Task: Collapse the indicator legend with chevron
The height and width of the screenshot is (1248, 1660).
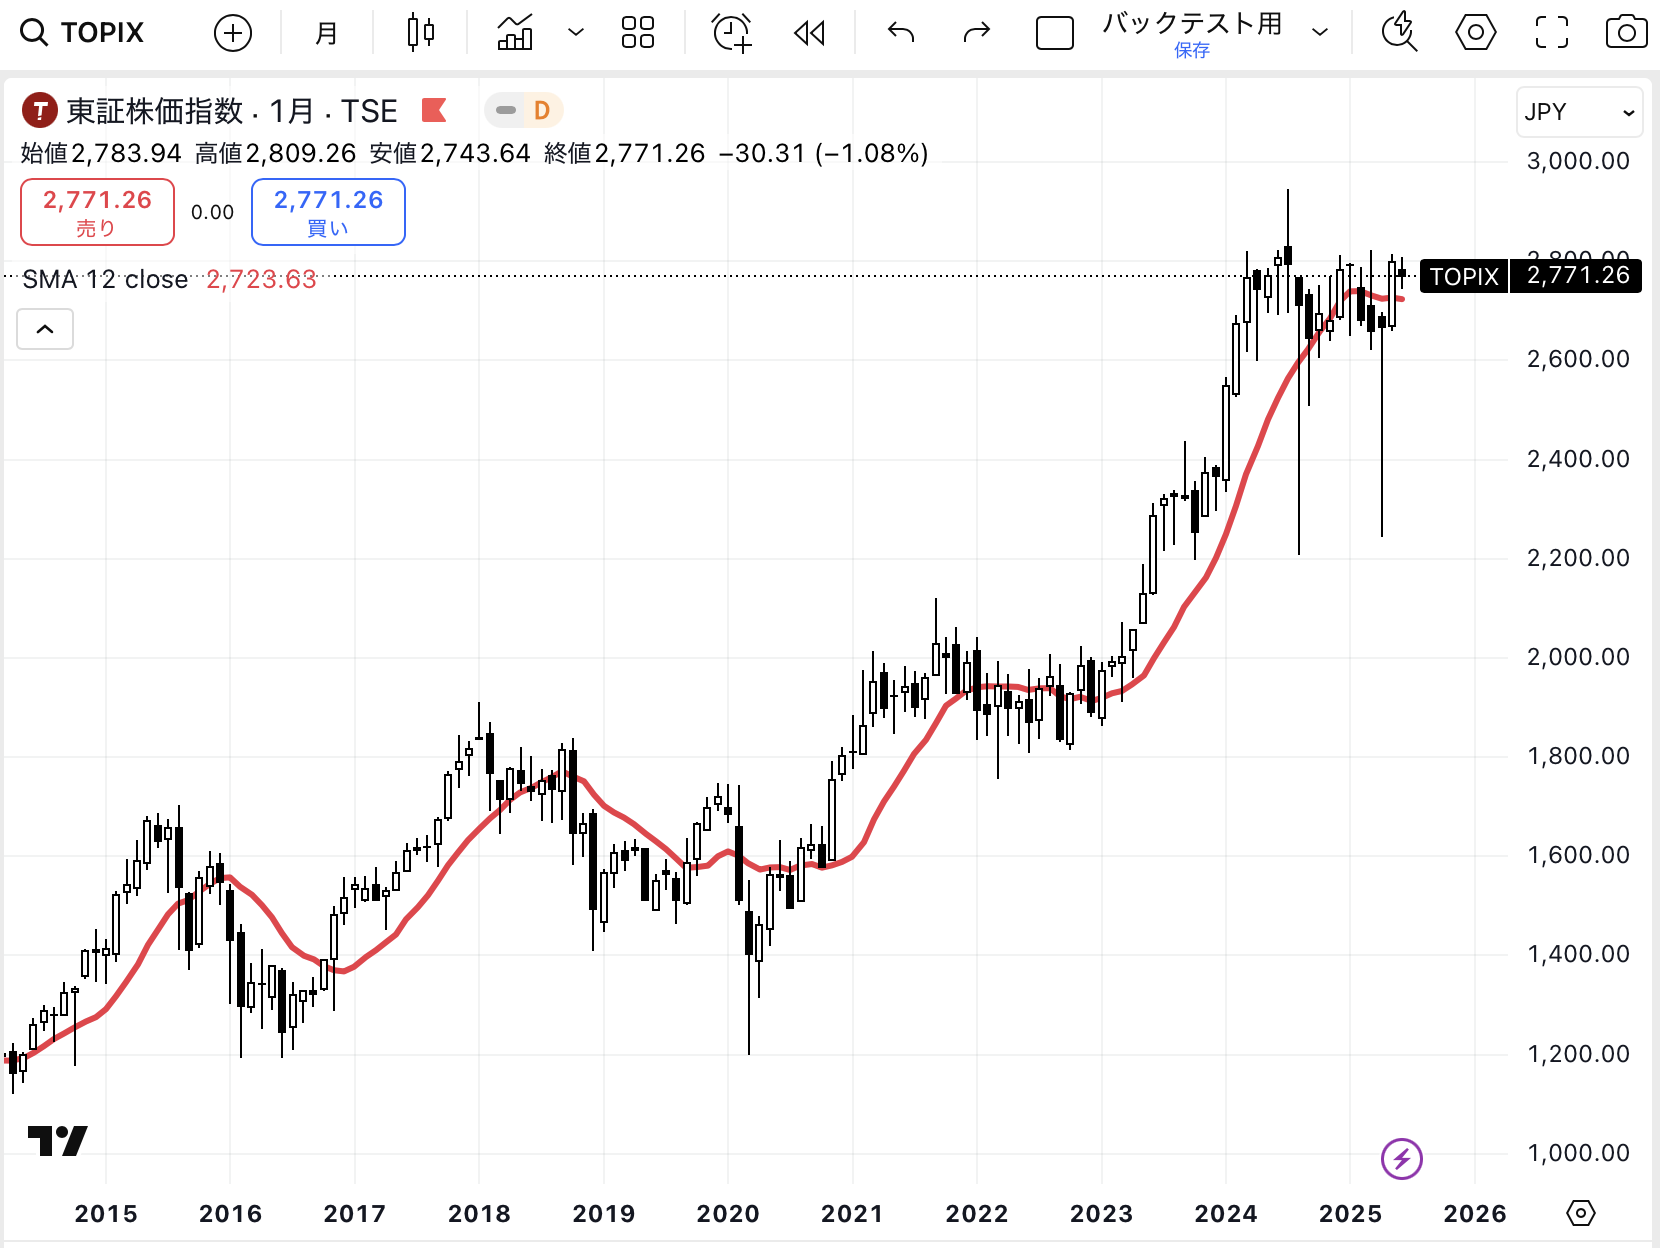Action: click(x=45, y=329)
